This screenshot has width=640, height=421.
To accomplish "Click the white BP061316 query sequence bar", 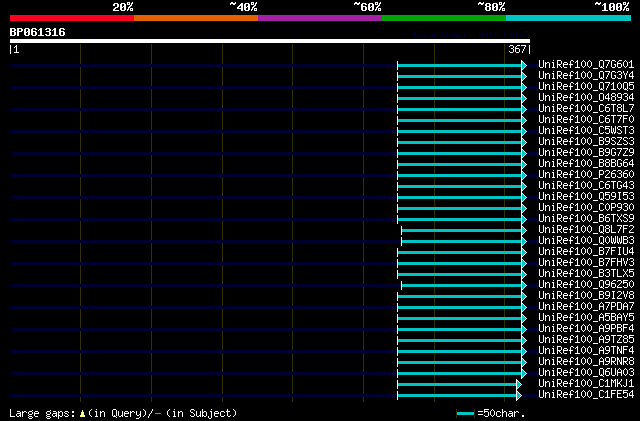I will [x=270, y=41].
